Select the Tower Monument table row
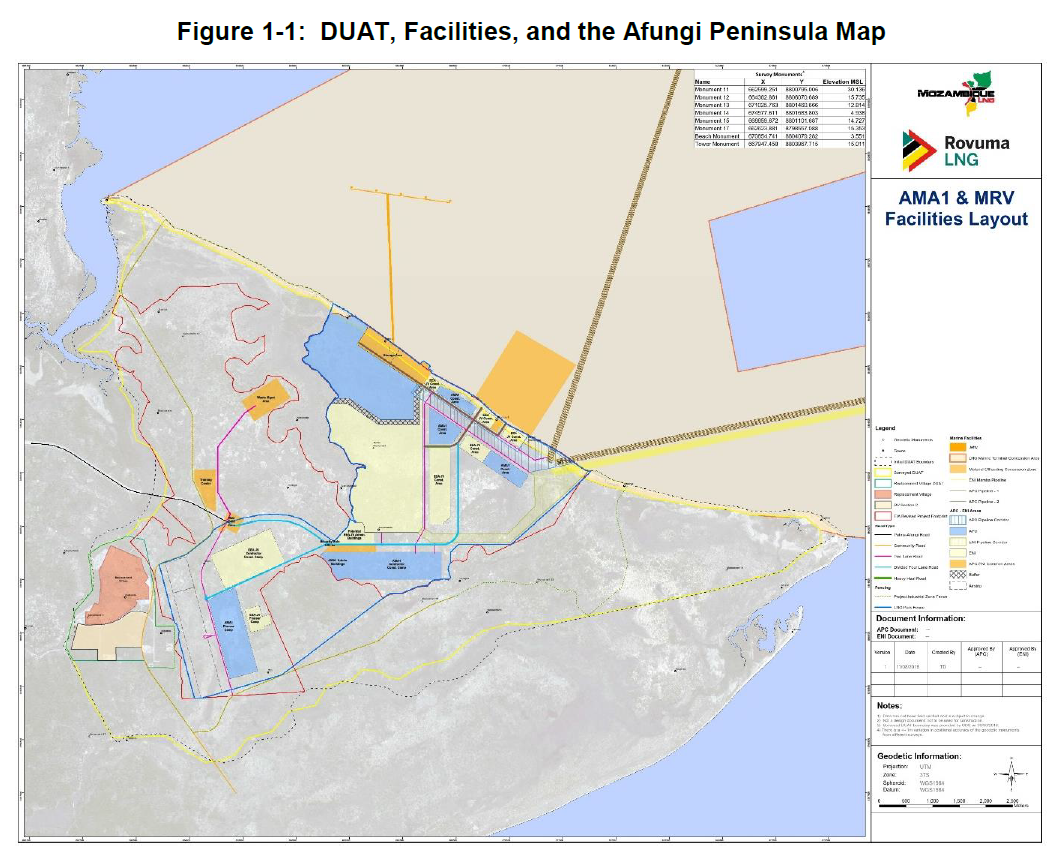Viewport: 1061px width, 861px height. 780,144
